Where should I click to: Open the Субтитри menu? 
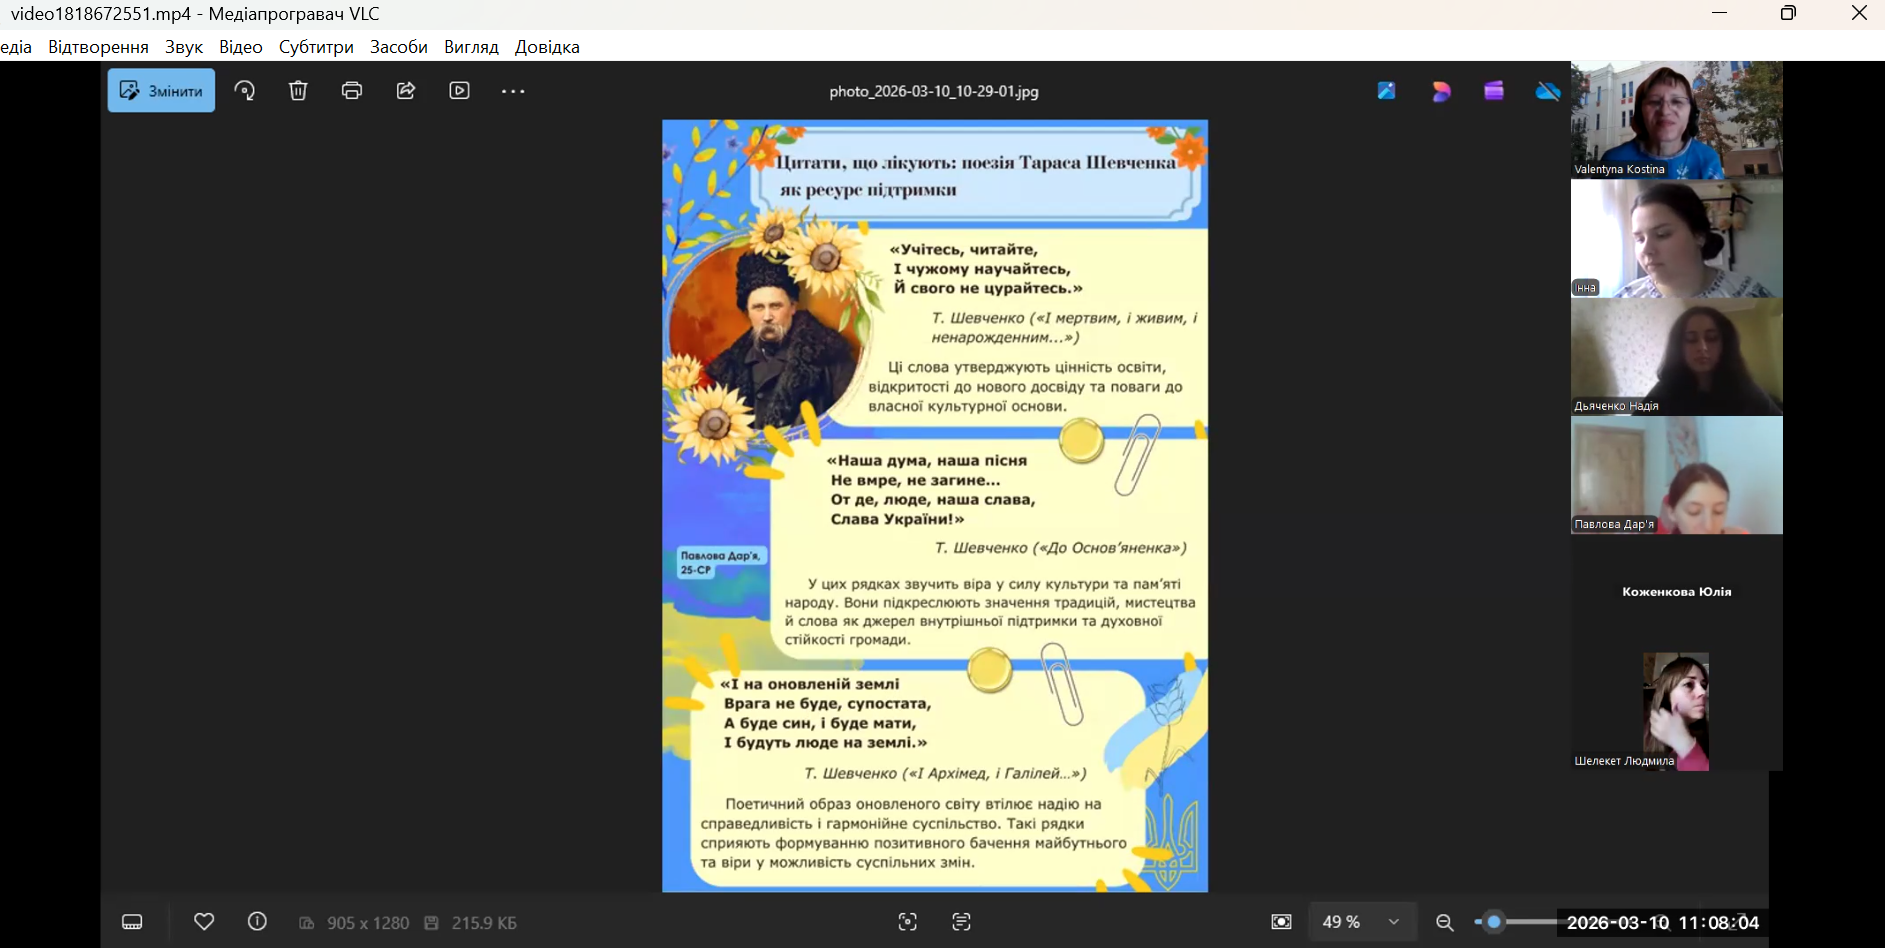coord(316,47)
